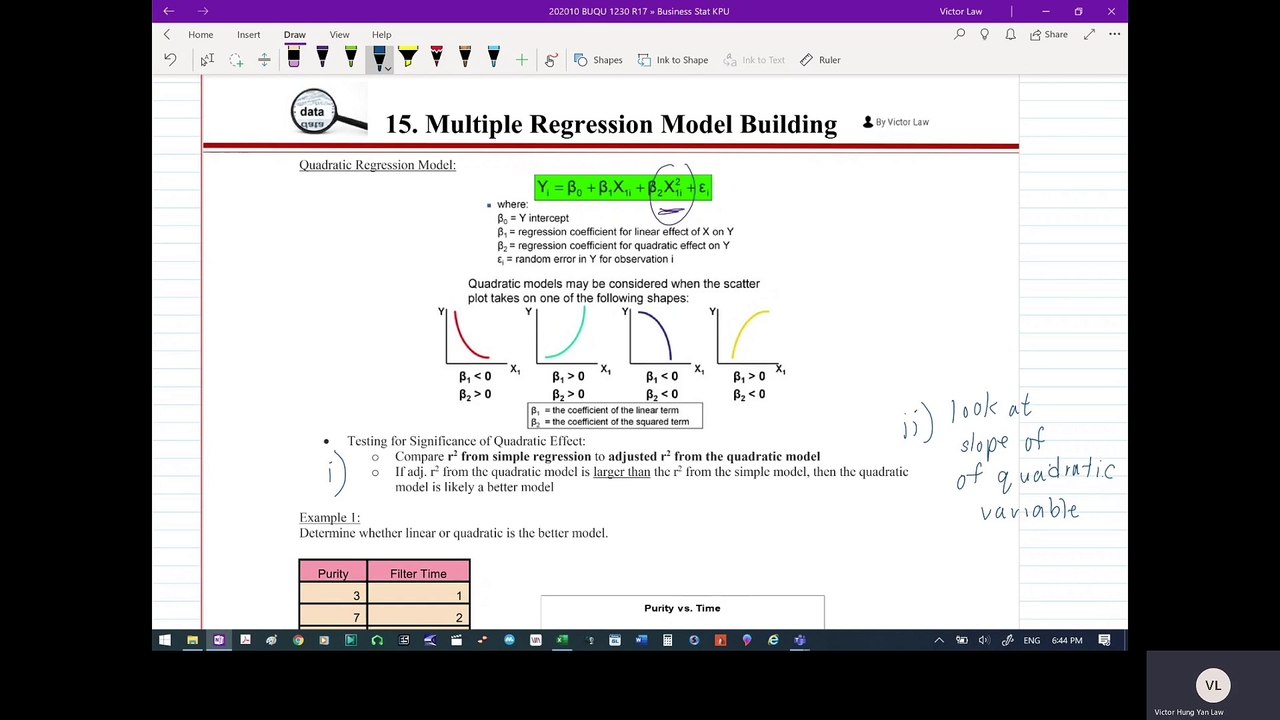The width and height of the screenshot is (1280, 720).
Task: Enter full screen mode with the expand arrows
Action: [x=1089, y=34]
